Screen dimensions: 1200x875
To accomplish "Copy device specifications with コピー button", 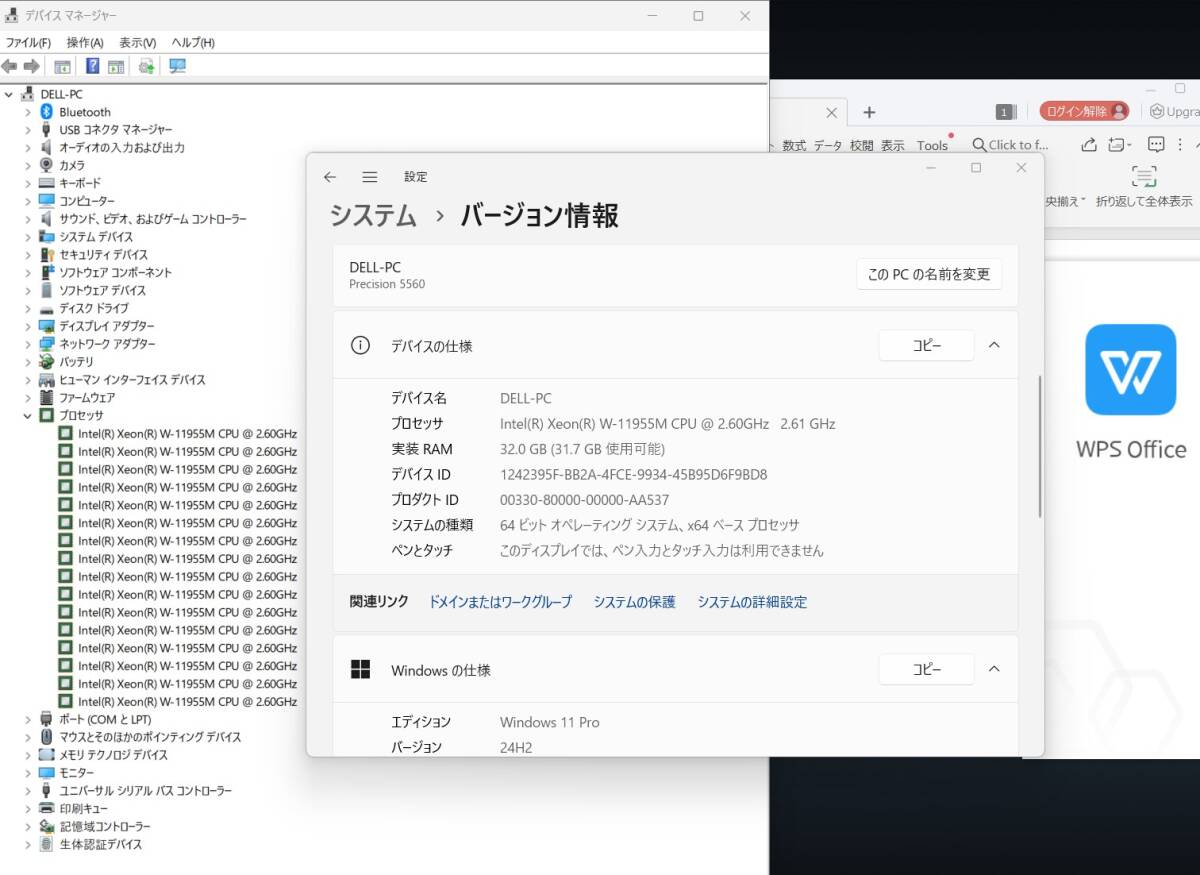I will click(927, 345).
